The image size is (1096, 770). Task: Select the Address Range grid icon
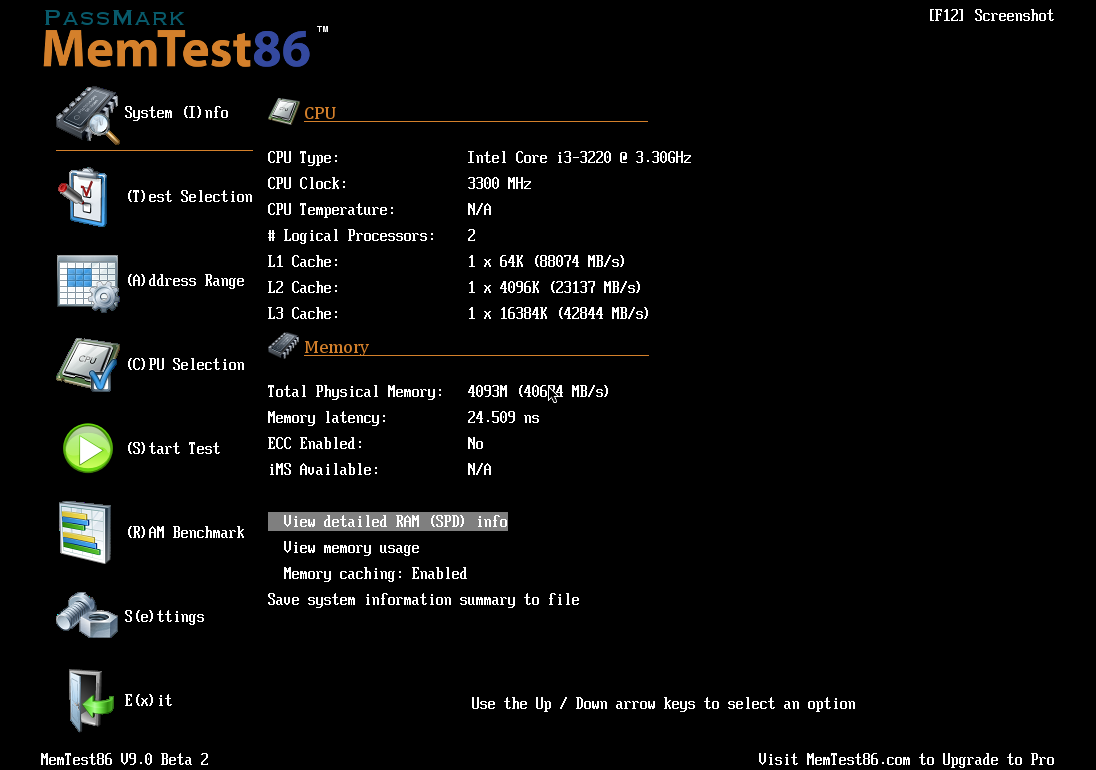pyautogui.click(x=87, y=282)
